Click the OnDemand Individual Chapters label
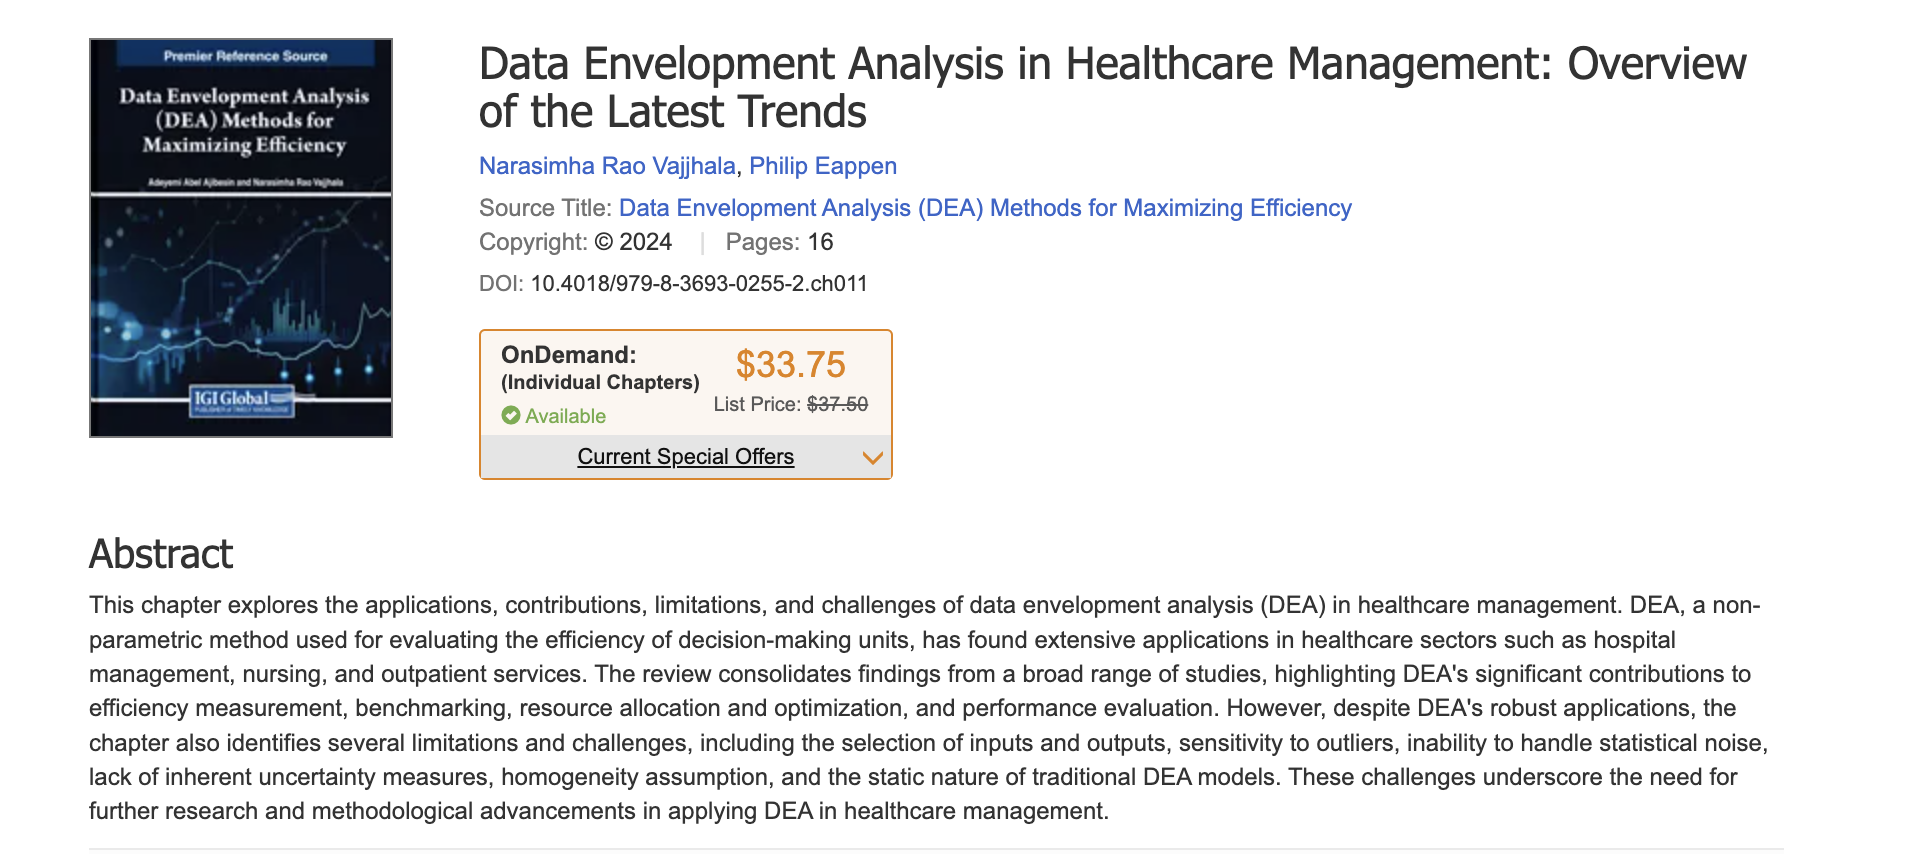This screenshot has width=1926, height=854. coord(600,368)
